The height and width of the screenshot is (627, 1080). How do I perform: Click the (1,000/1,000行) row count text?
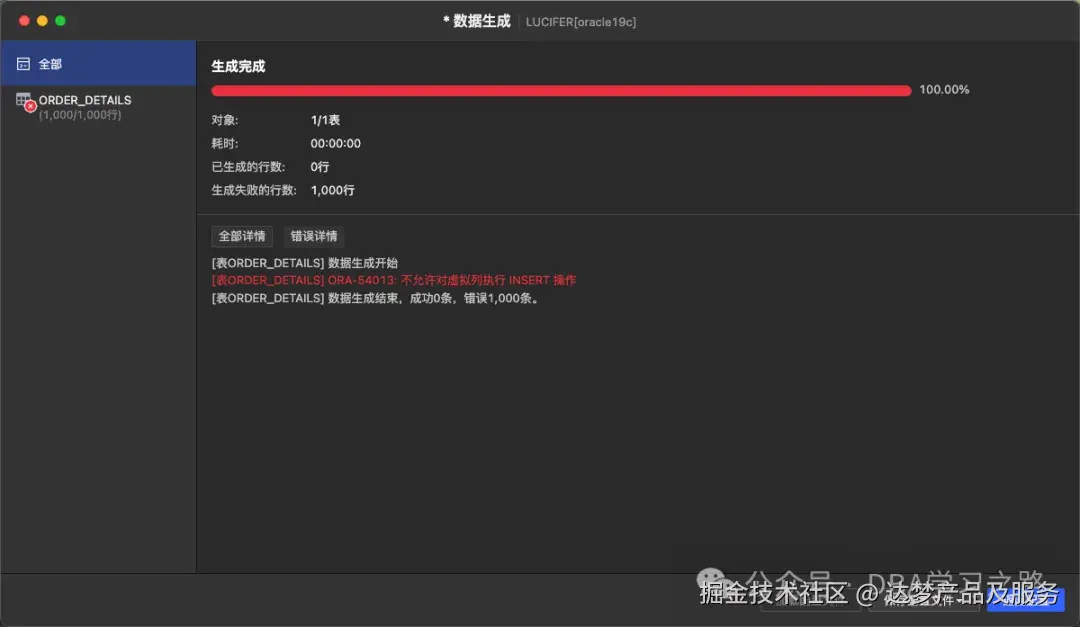click(x=80, y=115)
